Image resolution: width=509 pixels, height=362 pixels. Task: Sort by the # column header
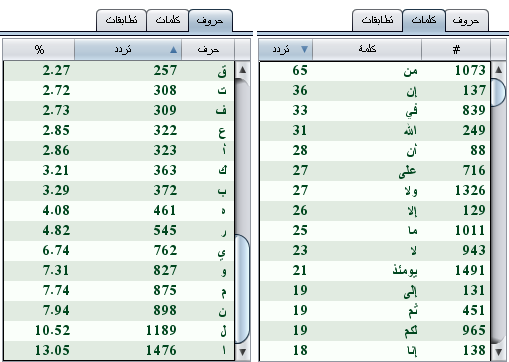pyautogui.click(x=456, y=49)
